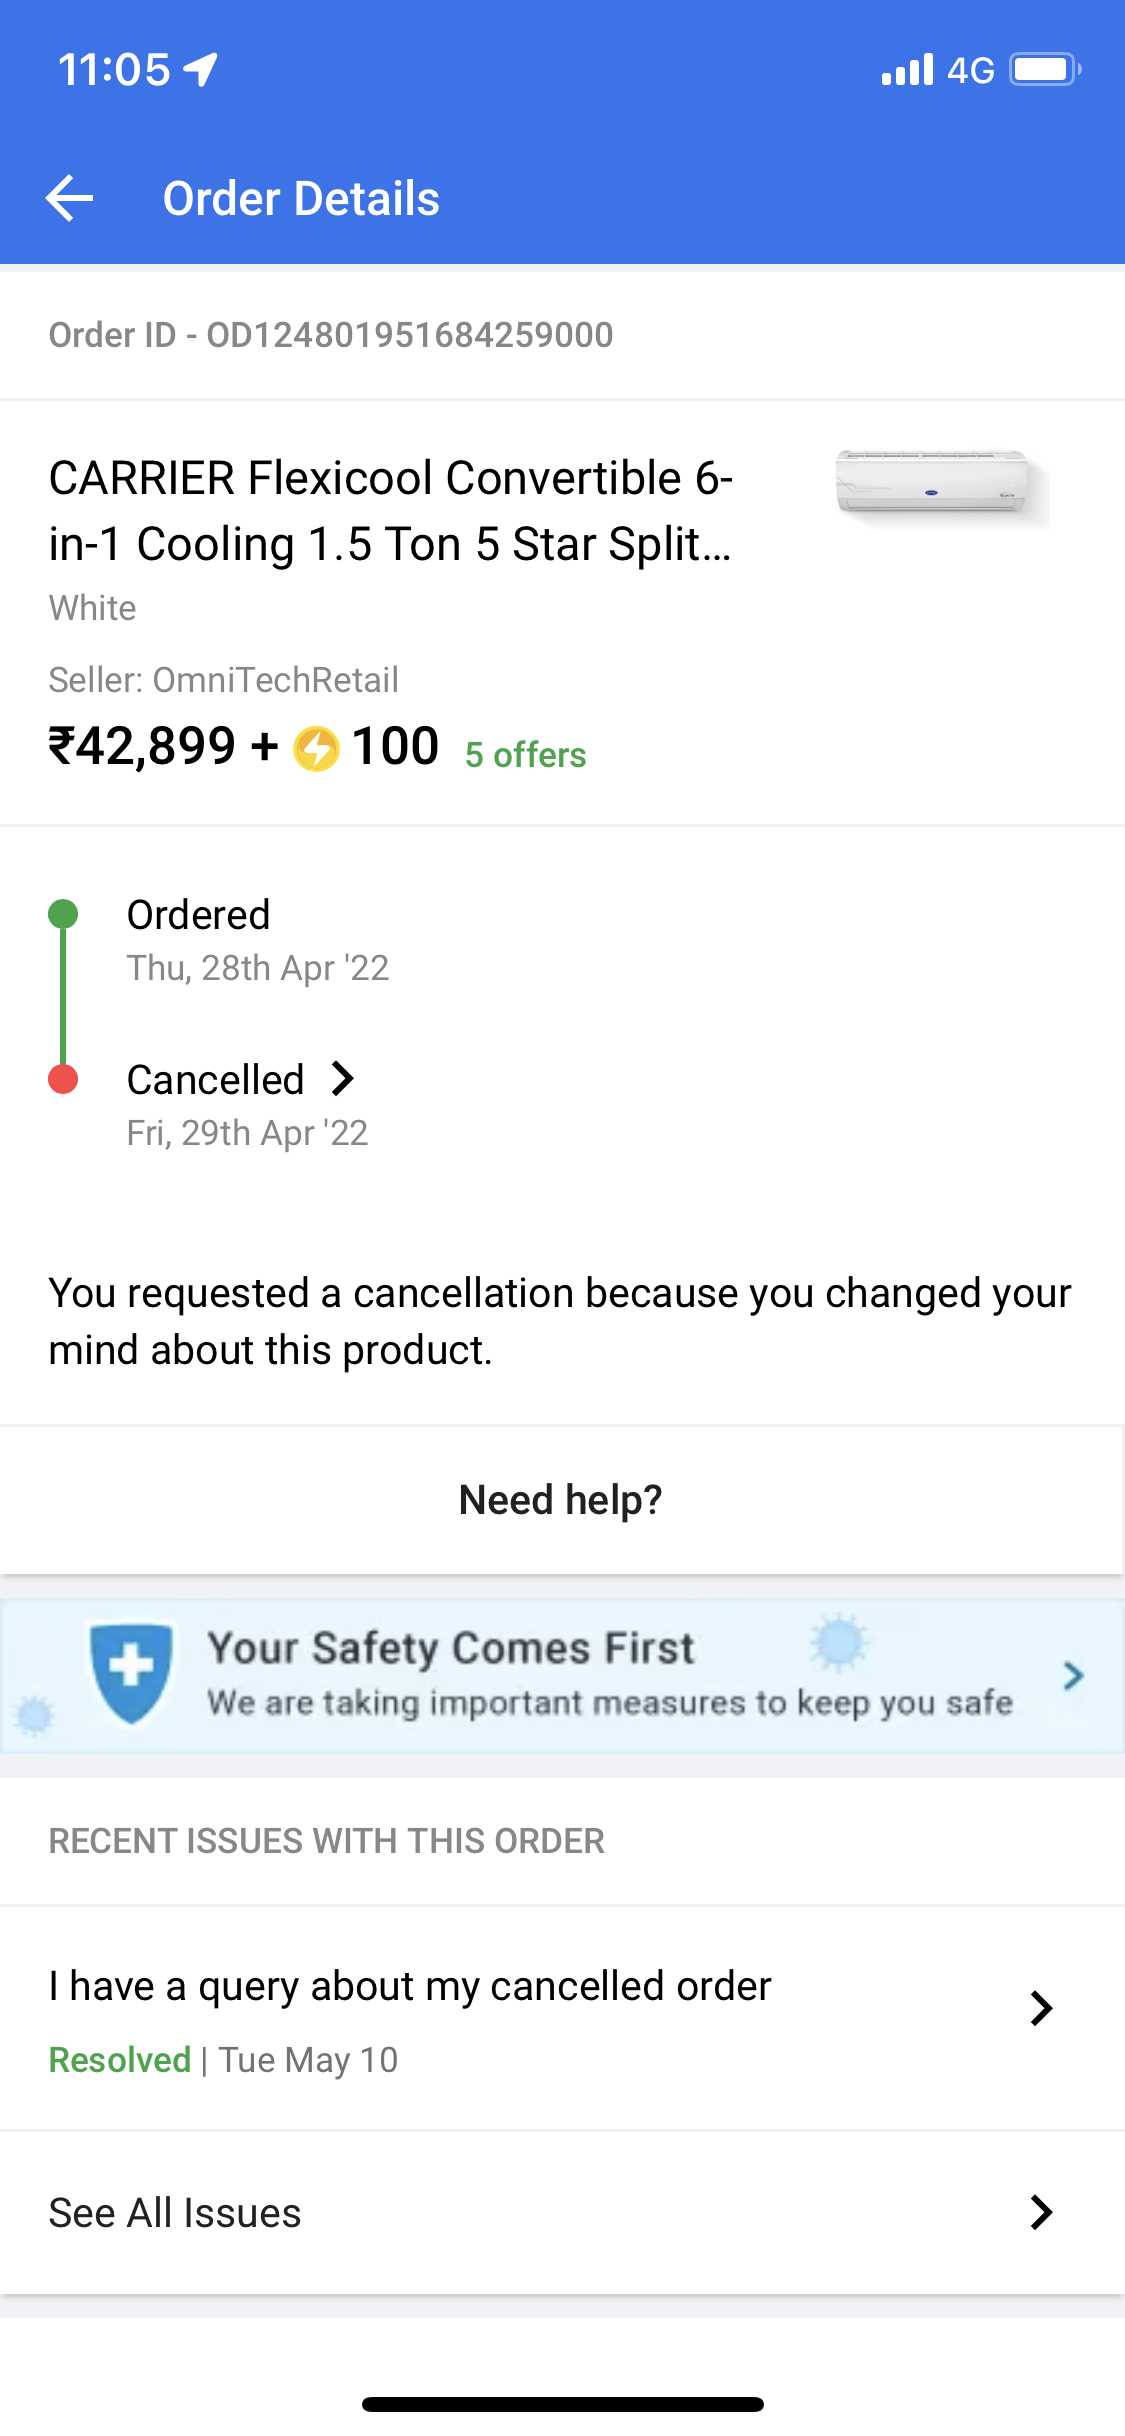Tap the 'Your Safety Comes First' banner text
1125x2436 pixels.
(x=450, y=1649)
